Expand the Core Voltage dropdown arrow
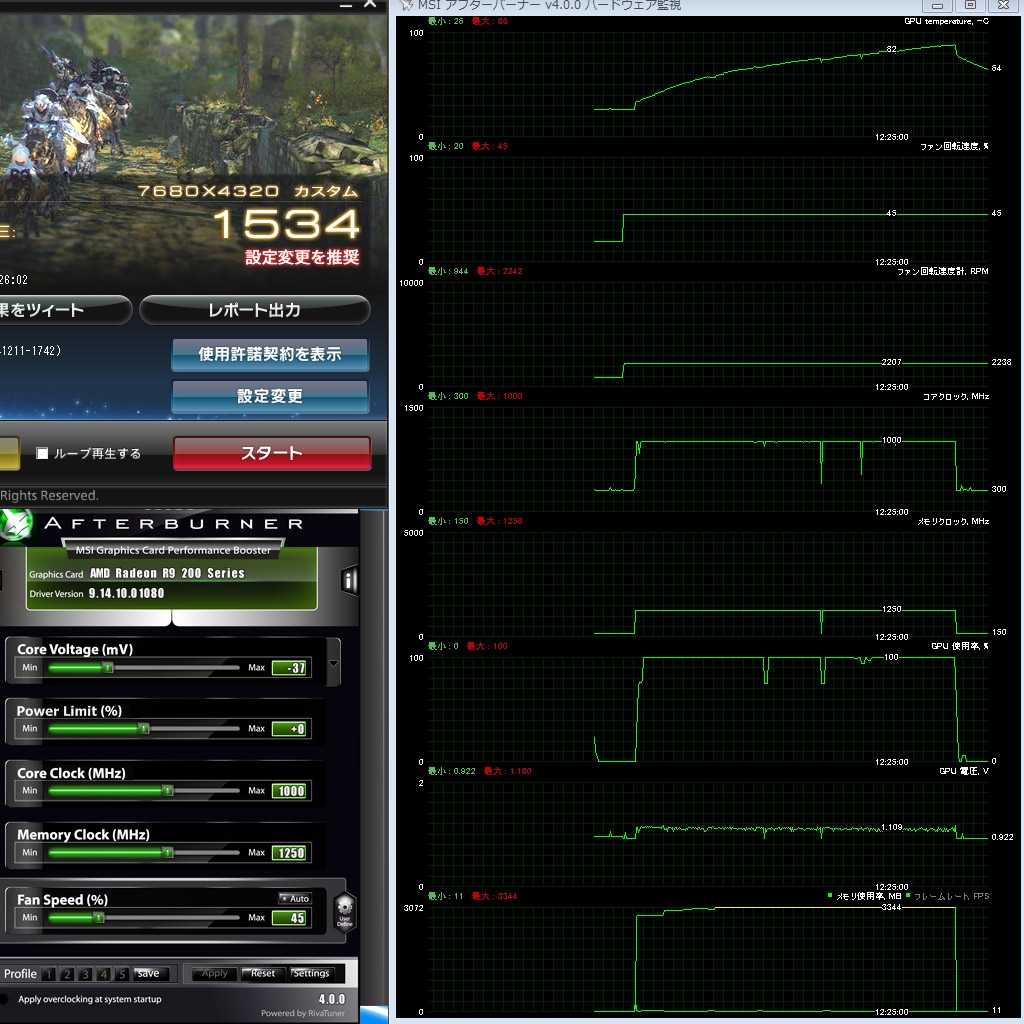Image resolution: width=1024 pixels, height=1024 pixels. tap(333, 663)
